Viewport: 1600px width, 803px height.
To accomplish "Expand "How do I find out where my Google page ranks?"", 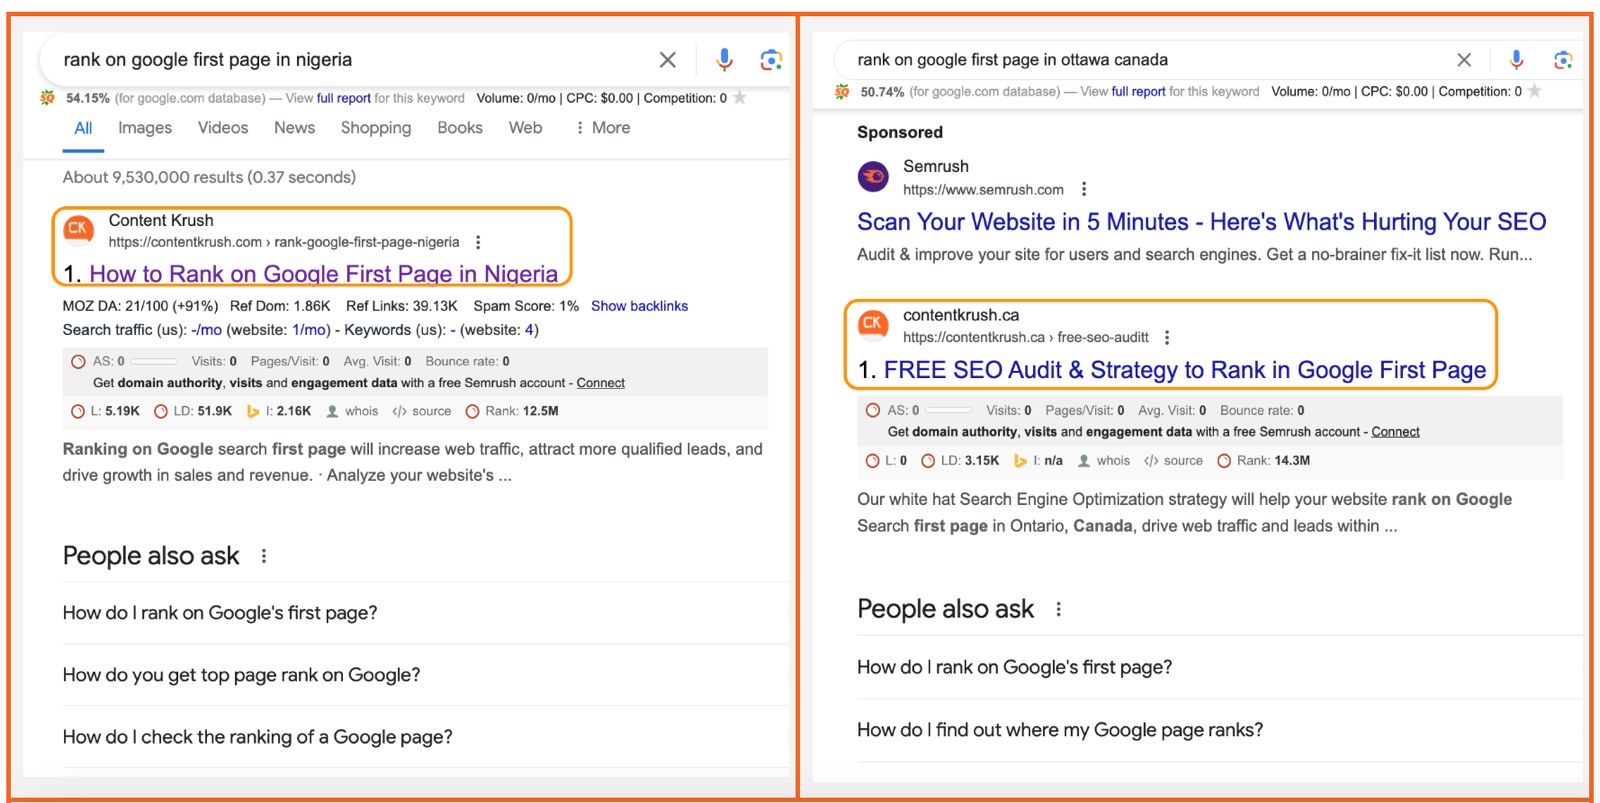I will (x=1059, y=730).
